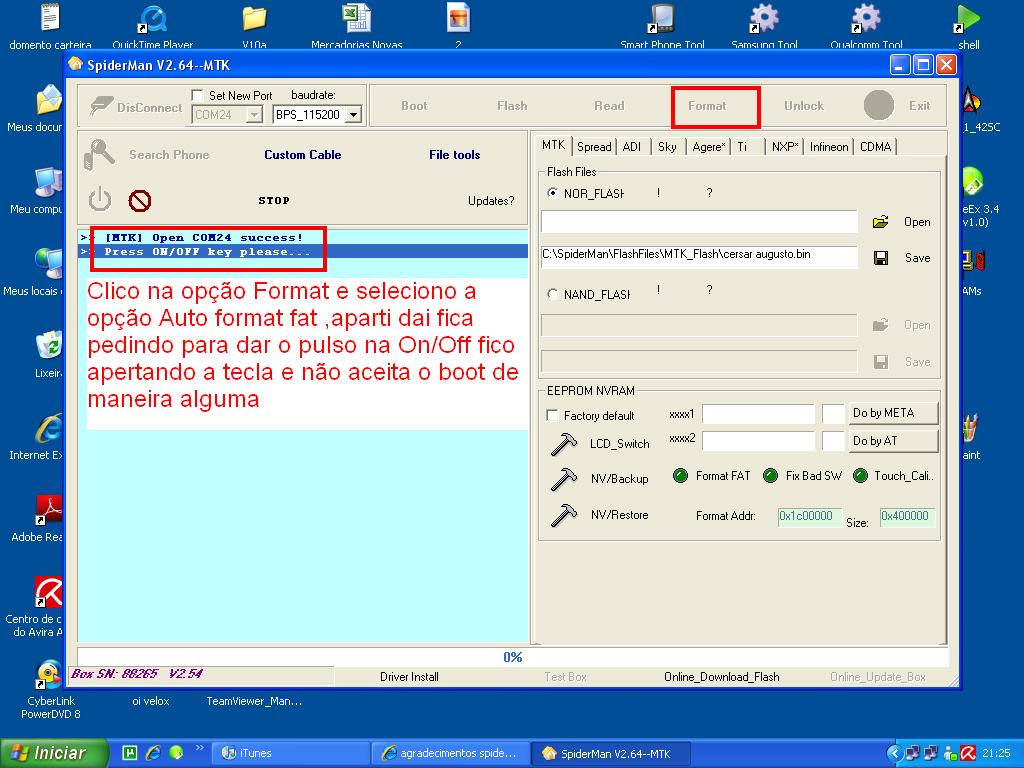
Task: Click the Search Phone keys icon
Action: point(100,155)
